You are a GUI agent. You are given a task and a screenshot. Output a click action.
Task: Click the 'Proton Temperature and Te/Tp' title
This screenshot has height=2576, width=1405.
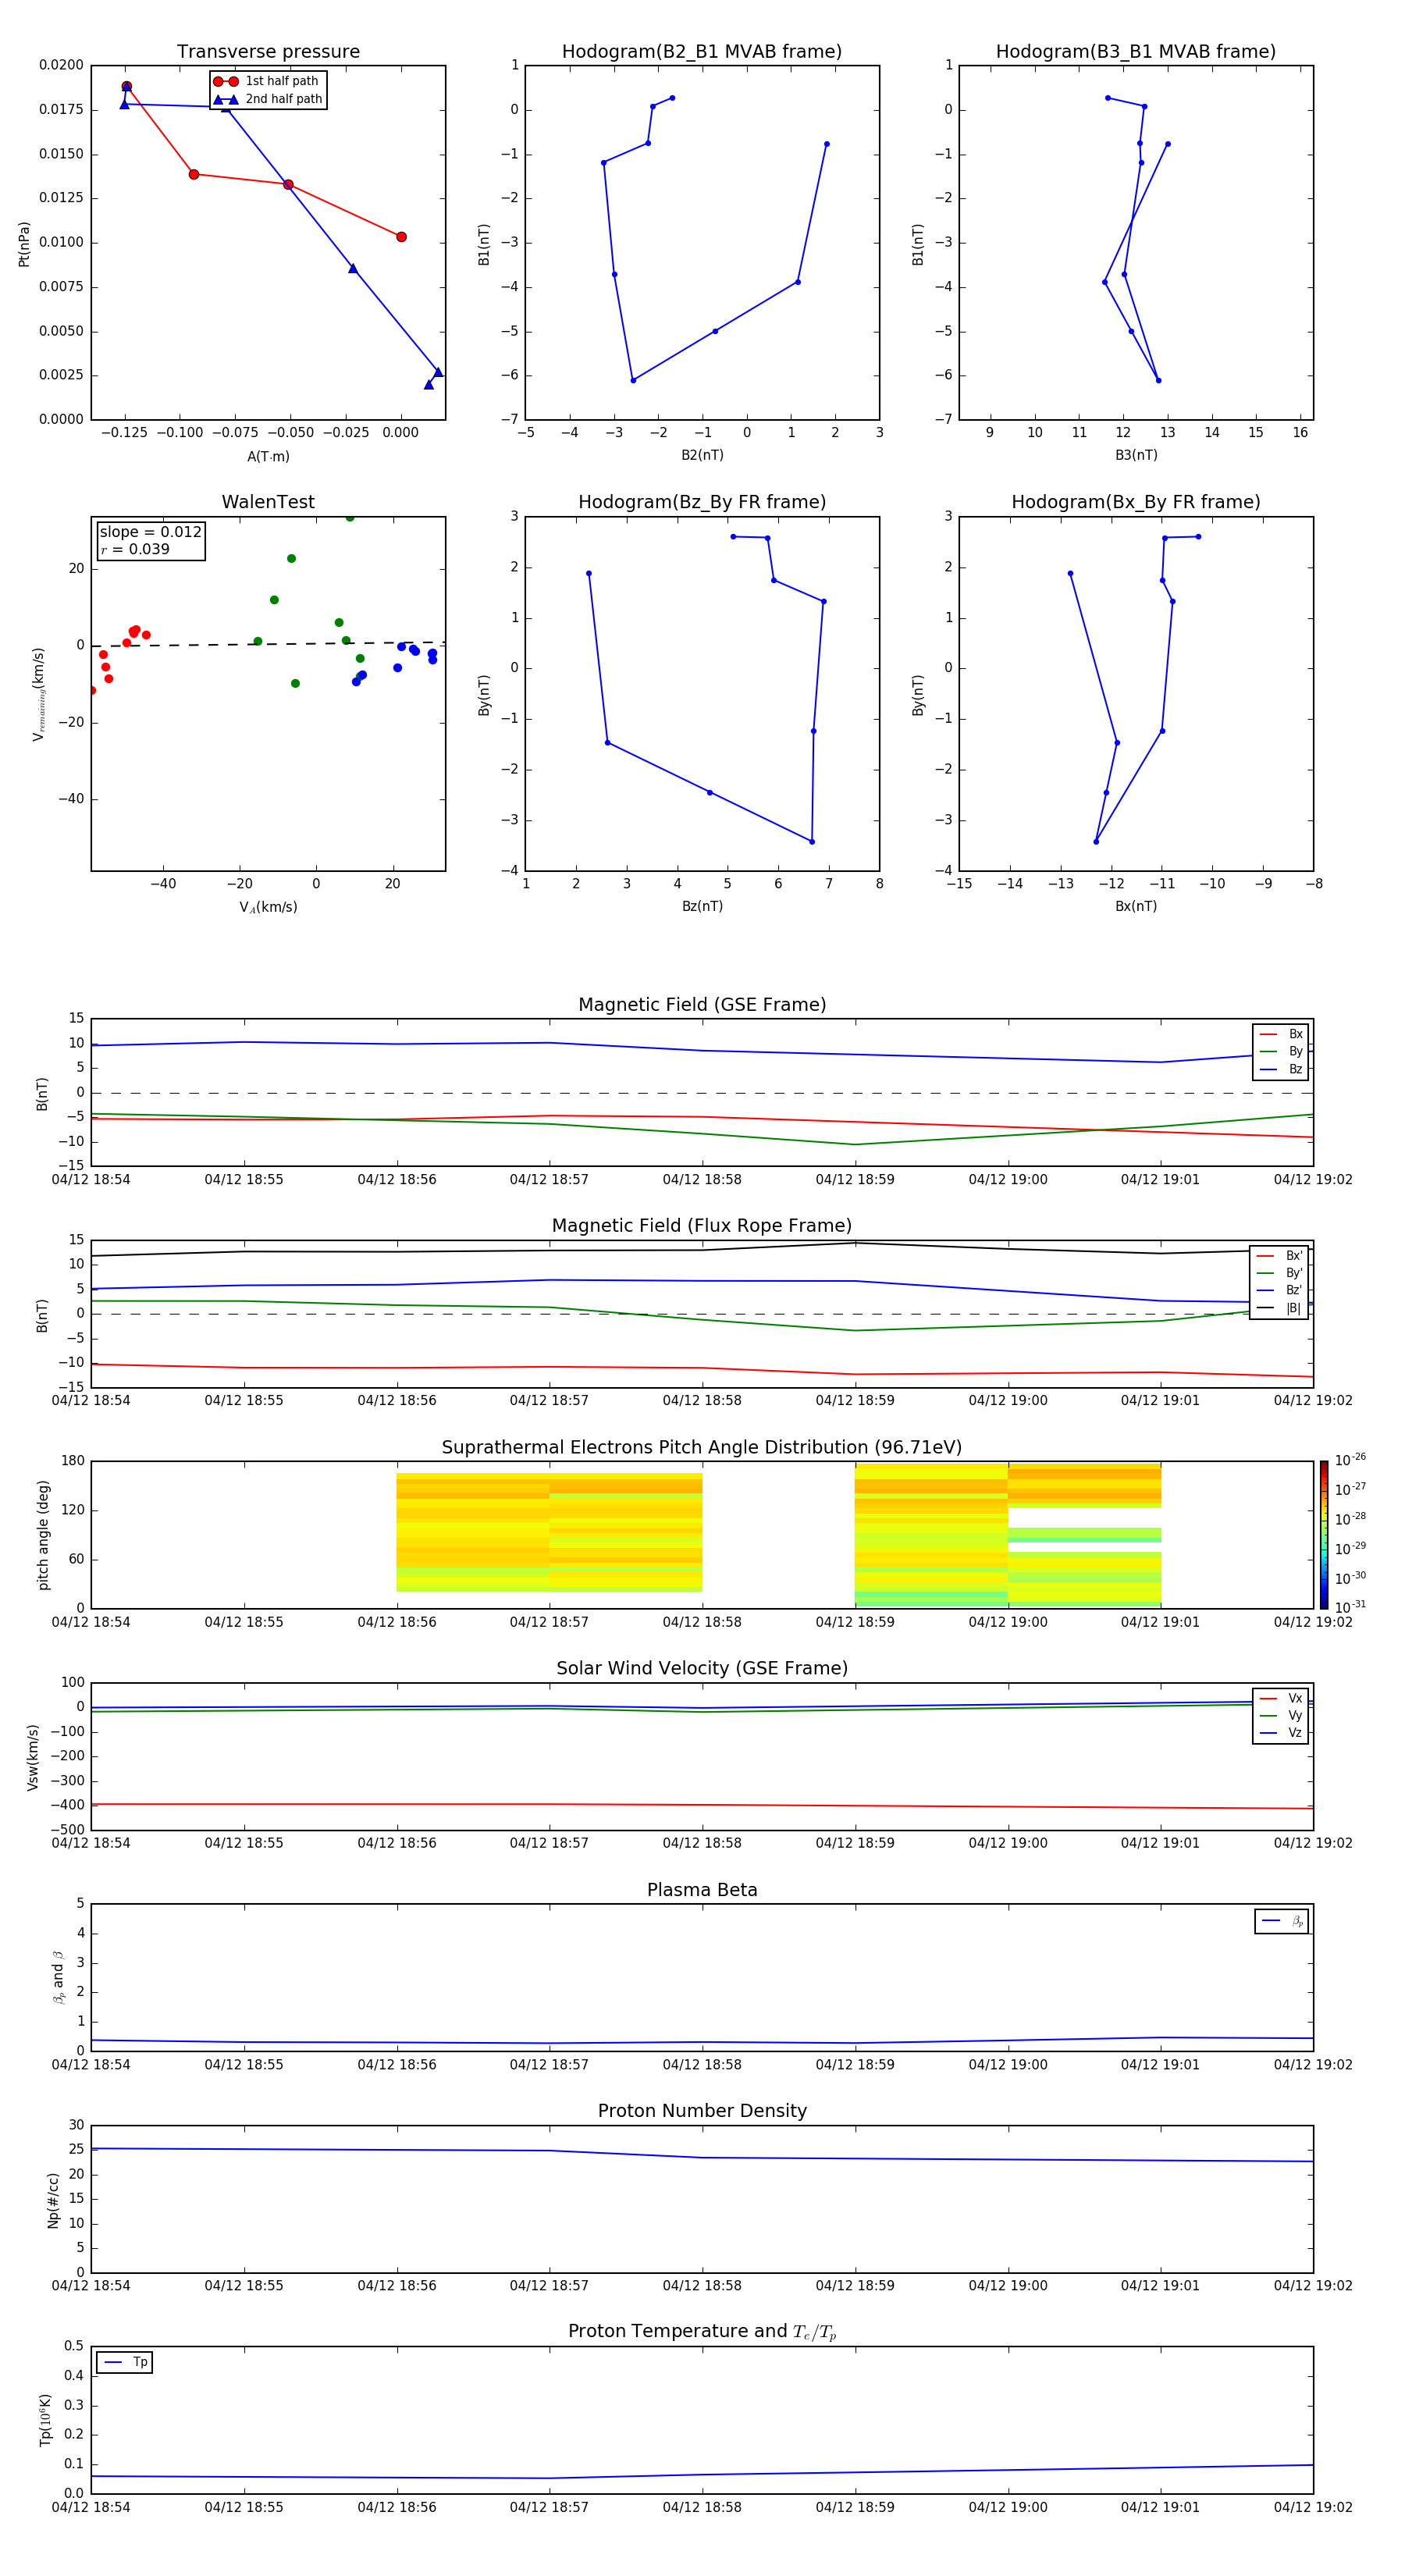click(x=702, y=2332)
